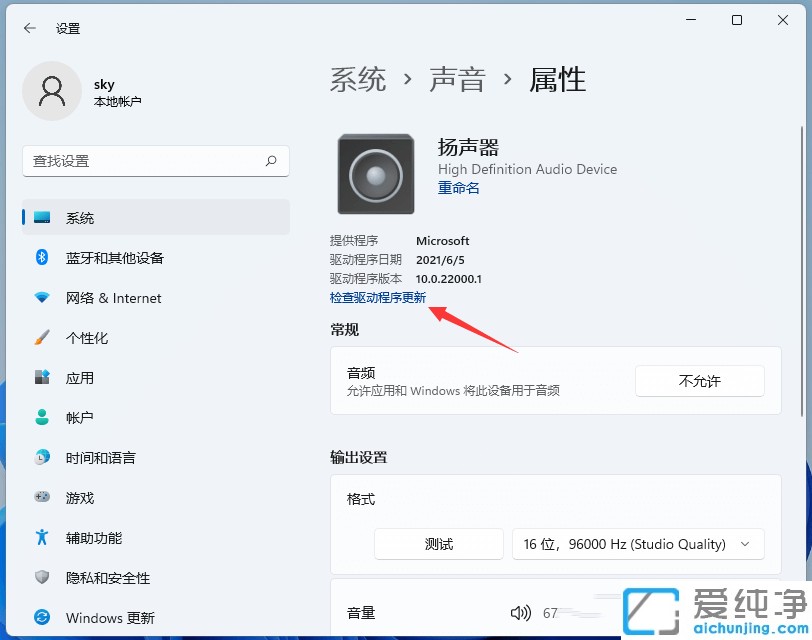Navigate to 系统 in the breadcrumb
The height and width of the screenshot is (640, 812).
point(358,80)
